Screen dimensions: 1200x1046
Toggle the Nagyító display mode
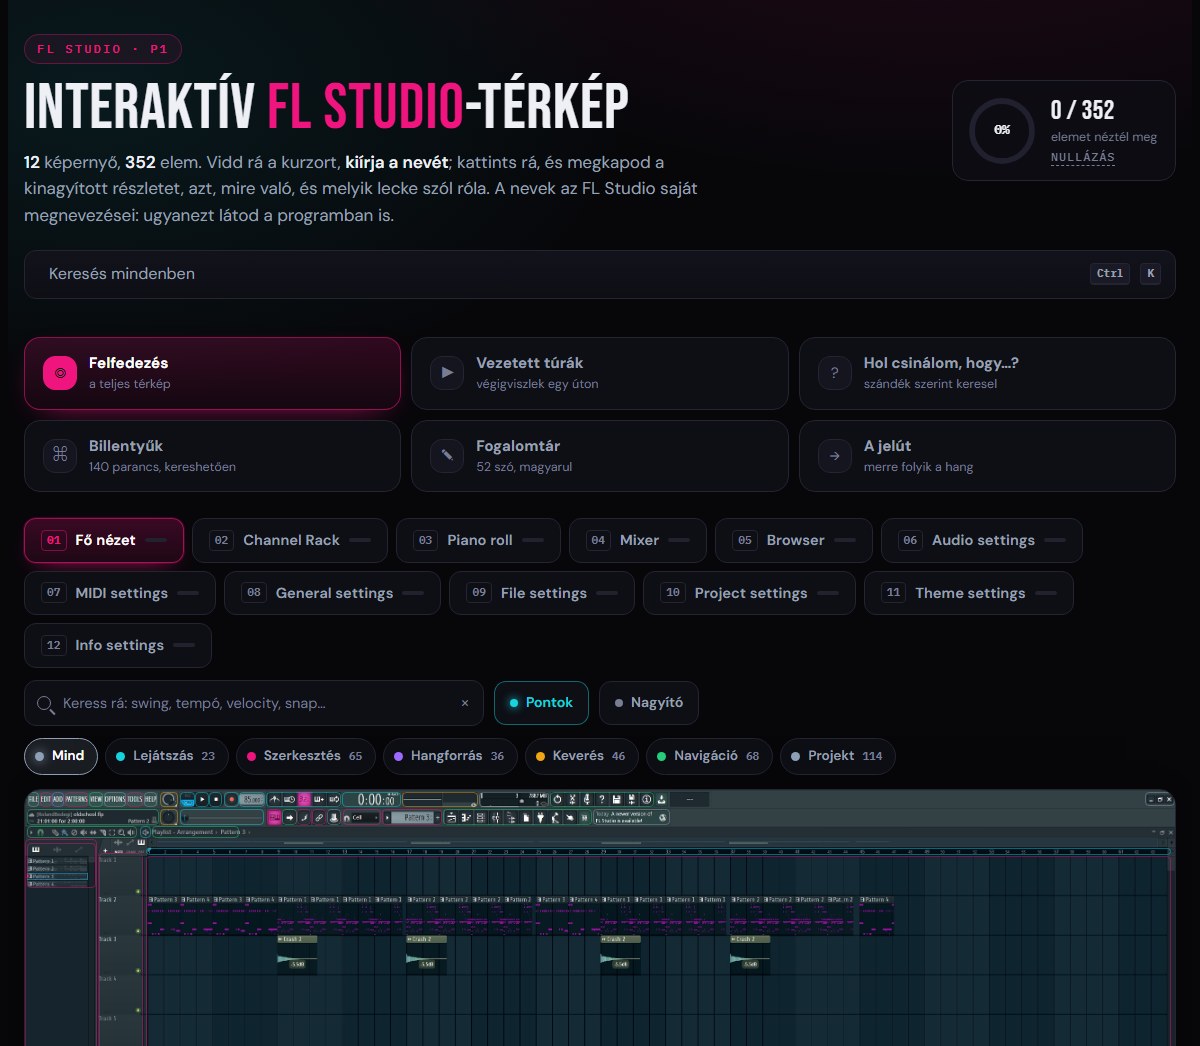pos(649,703)
